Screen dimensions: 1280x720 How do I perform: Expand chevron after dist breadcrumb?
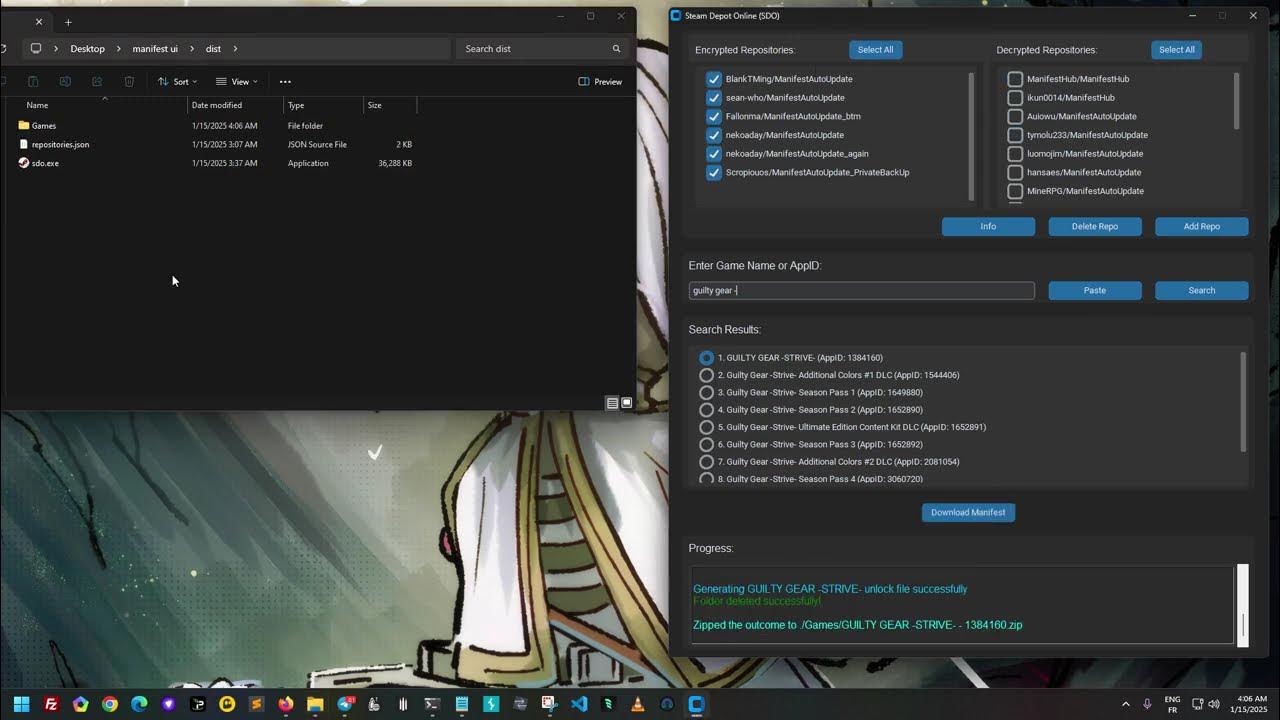[235, 49]
